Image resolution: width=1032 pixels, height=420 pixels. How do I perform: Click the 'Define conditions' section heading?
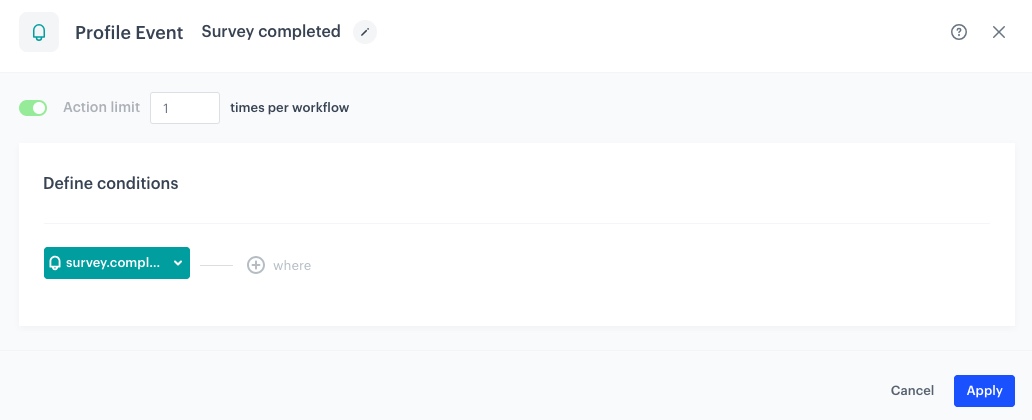(x=111, y=183)
